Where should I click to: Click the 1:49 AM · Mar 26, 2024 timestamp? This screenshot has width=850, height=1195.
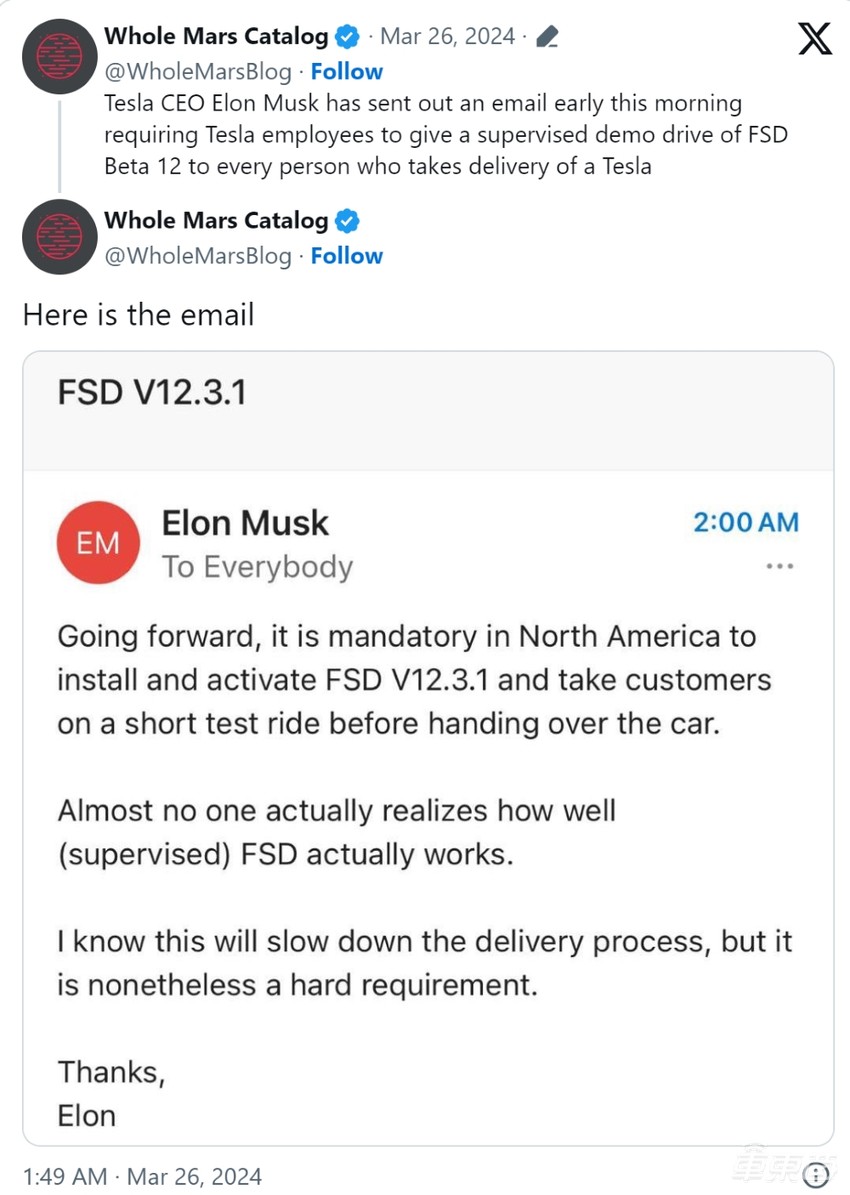142,1176
